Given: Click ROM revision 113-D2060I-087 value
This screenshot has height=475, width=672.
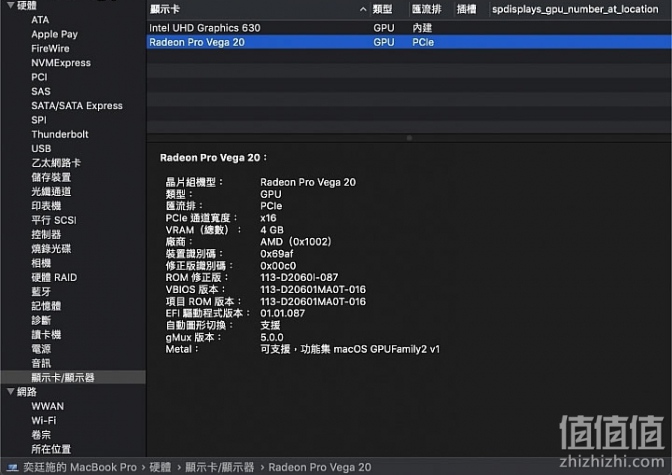Looking at the screenshot, I should [299, 277].
